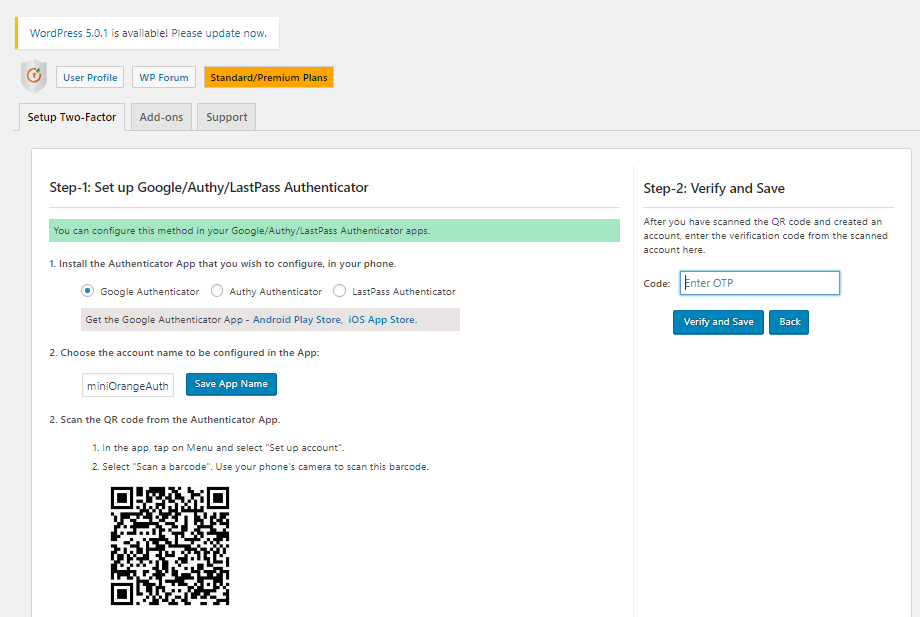Click the Back button
This screenshot has width=920, height=617.
pyautogui.click(x=789, y=322)
